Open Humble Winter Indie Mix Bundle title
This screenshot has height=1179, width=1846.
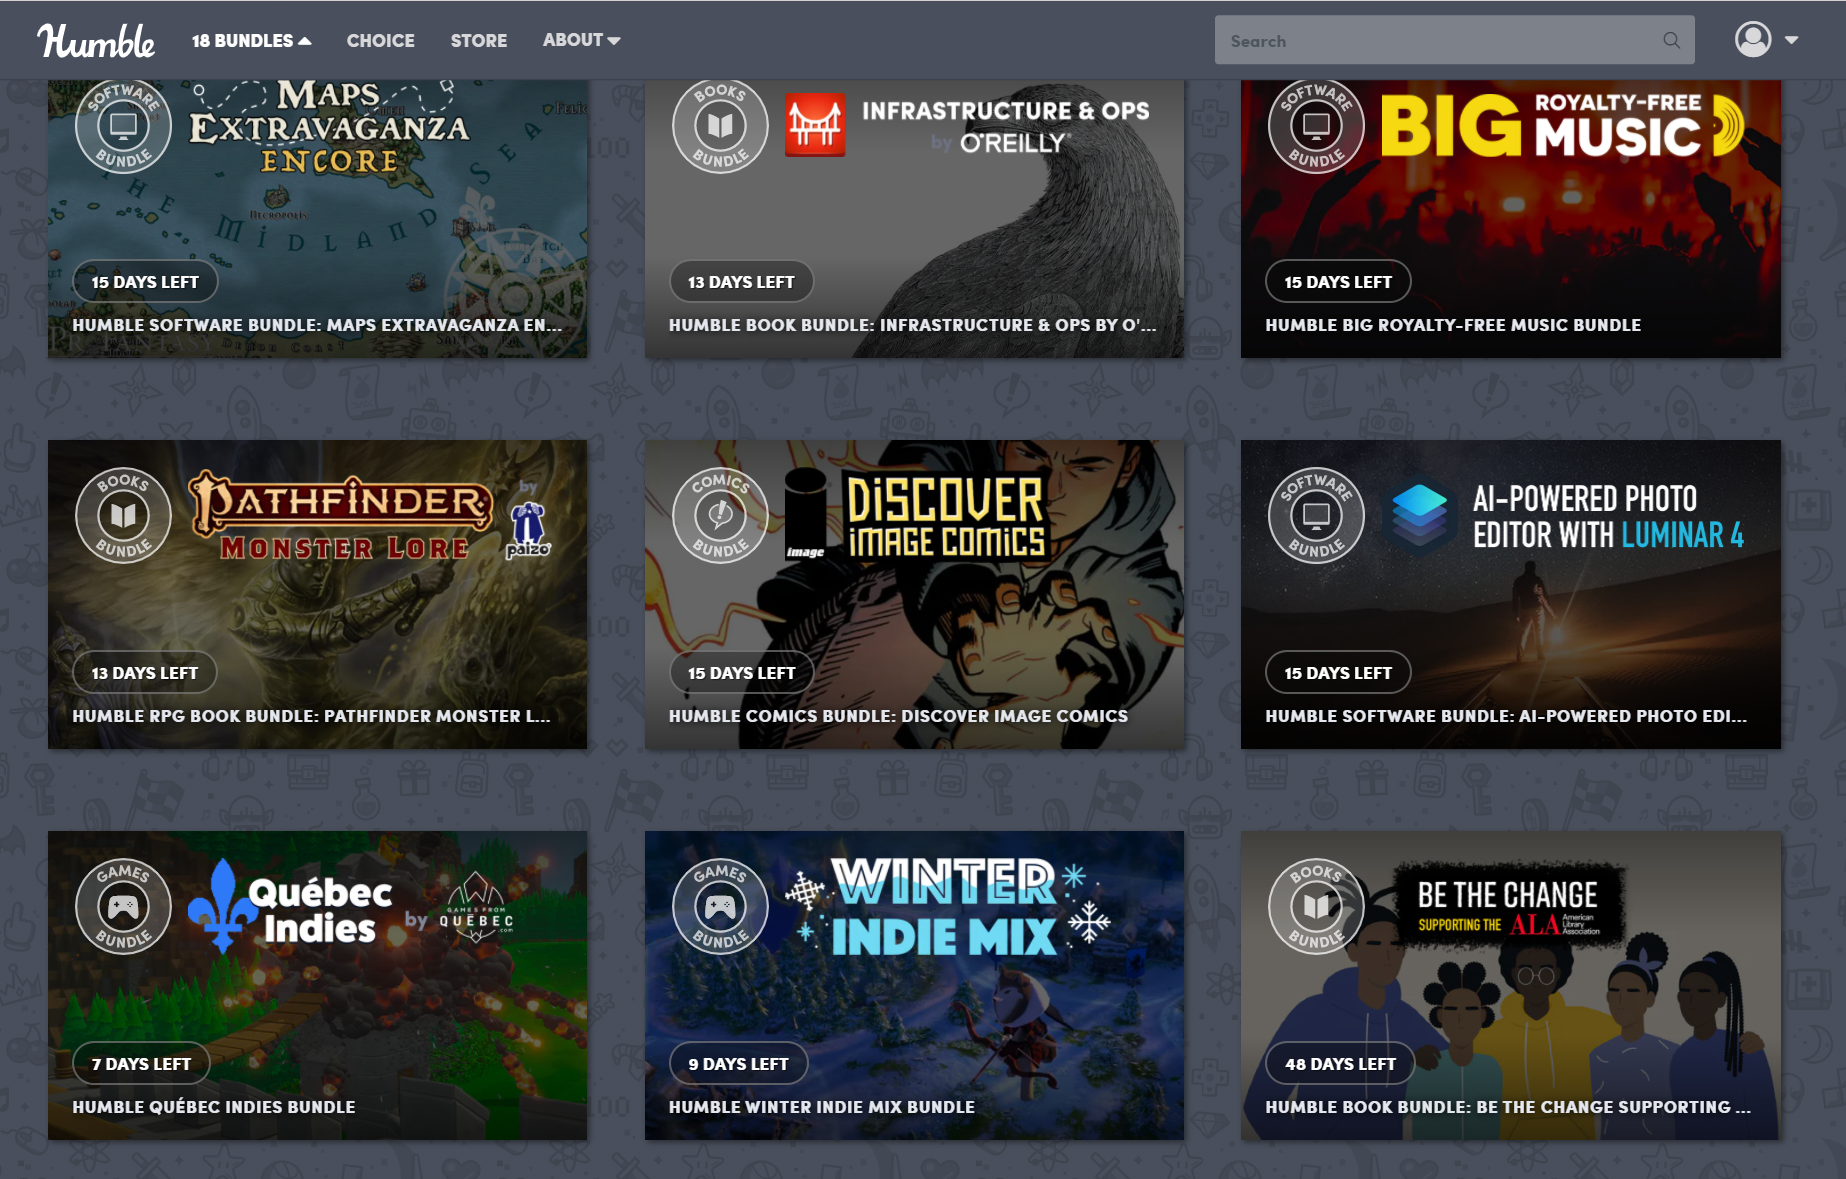(x=821, y=1107)
